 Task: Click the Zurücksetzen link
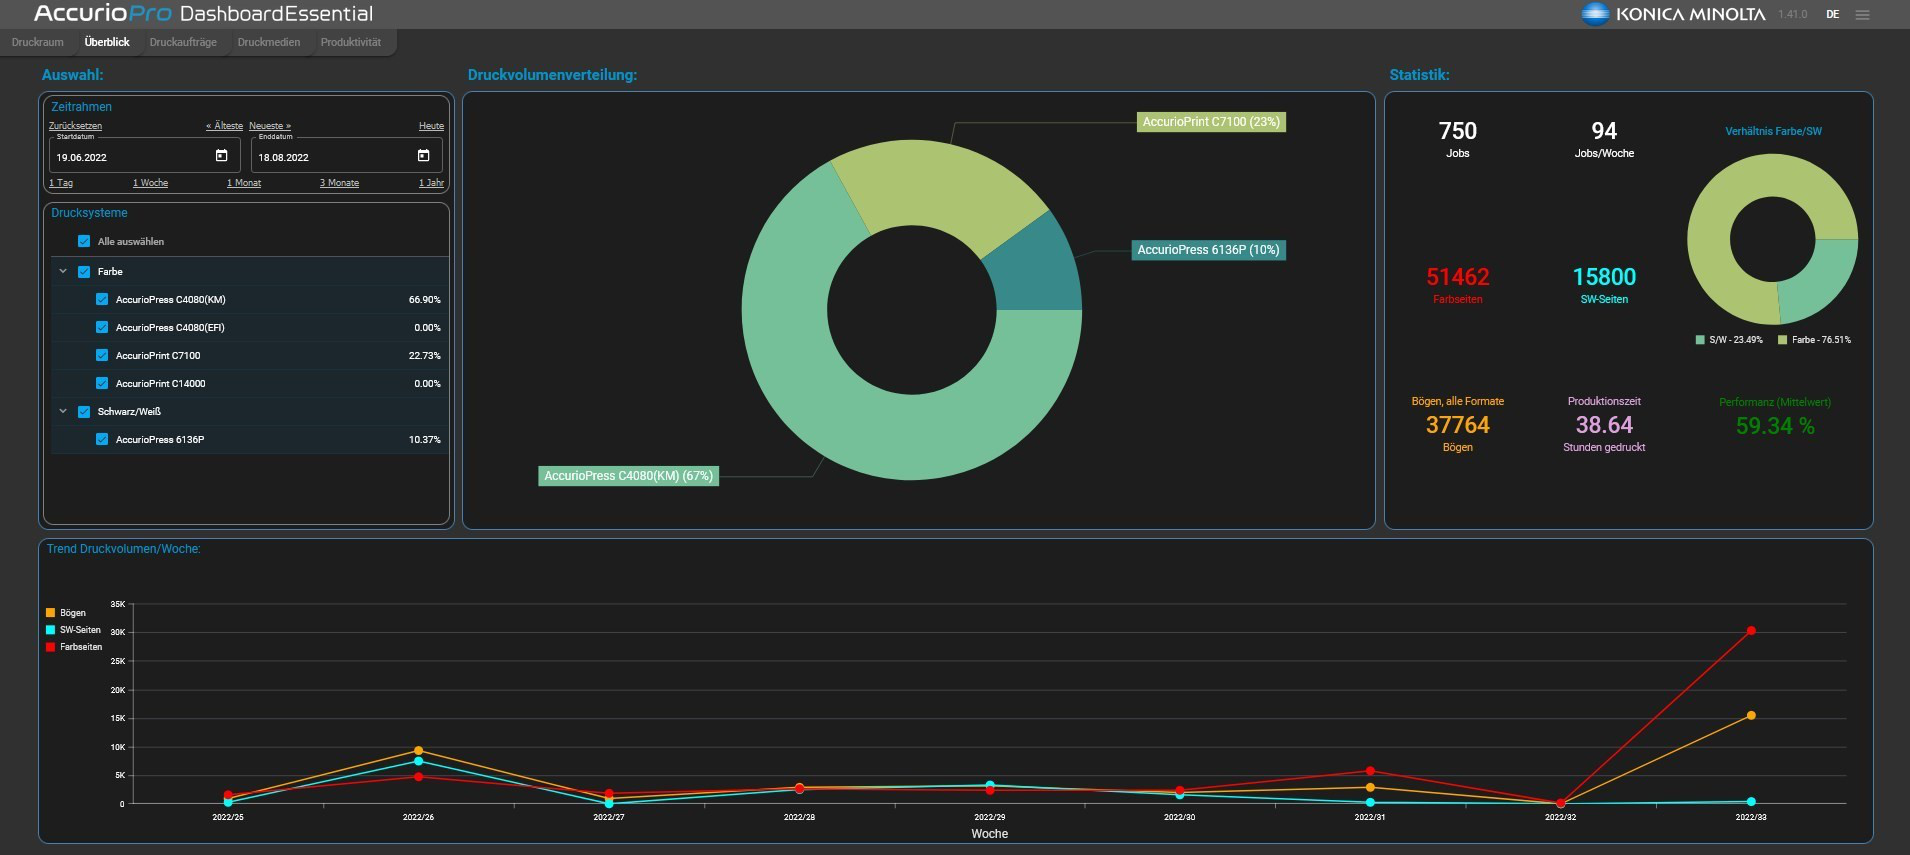click(x=75, y=126)
